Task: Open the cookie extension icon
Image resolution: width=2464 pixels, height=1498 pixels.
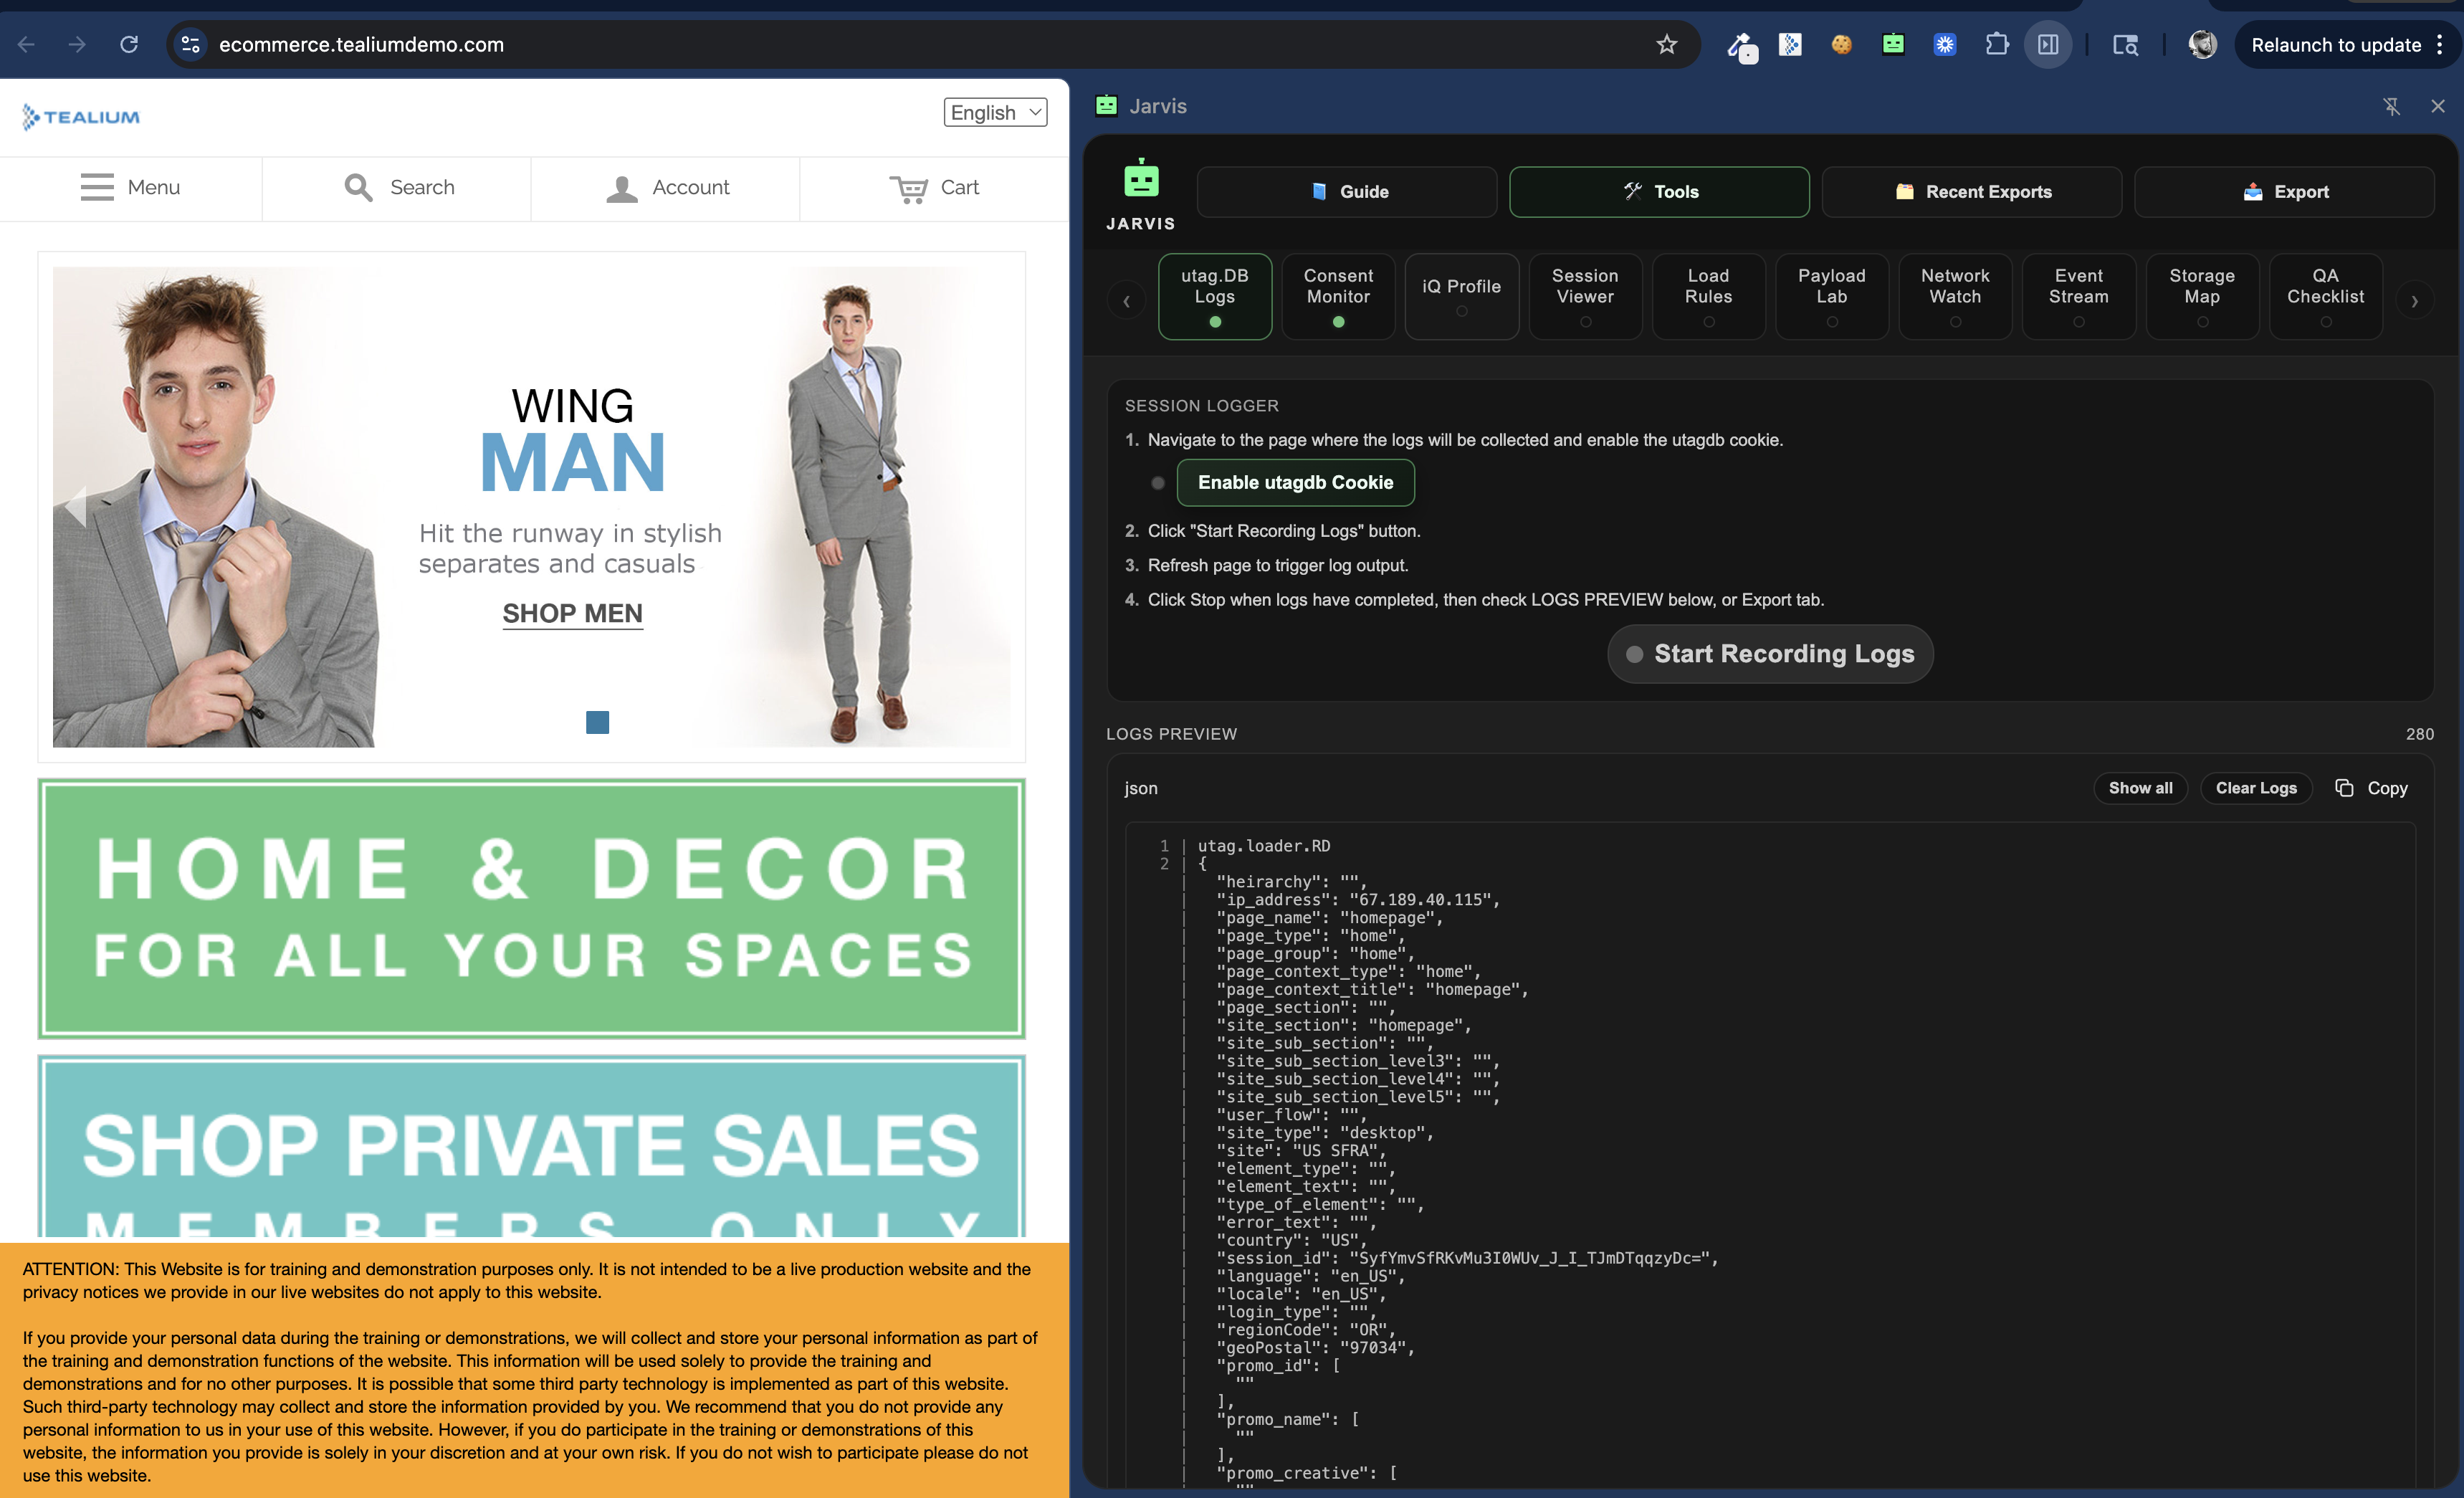Action: pyautogui.click(x=1841, y=44)
